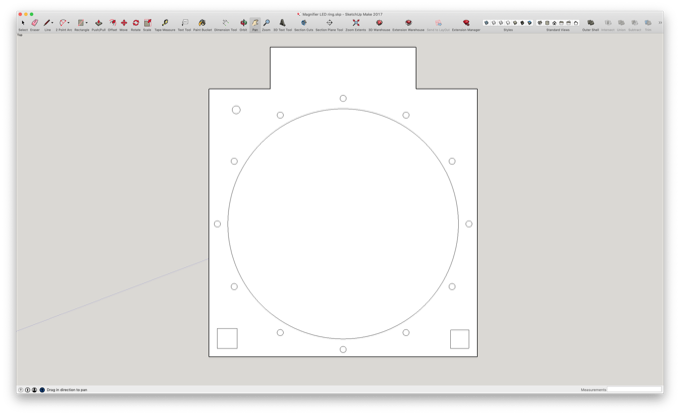The width and height of the screenshot is (680, 415).
Task: Pick the Scale tool
Action: pos(147,23)
